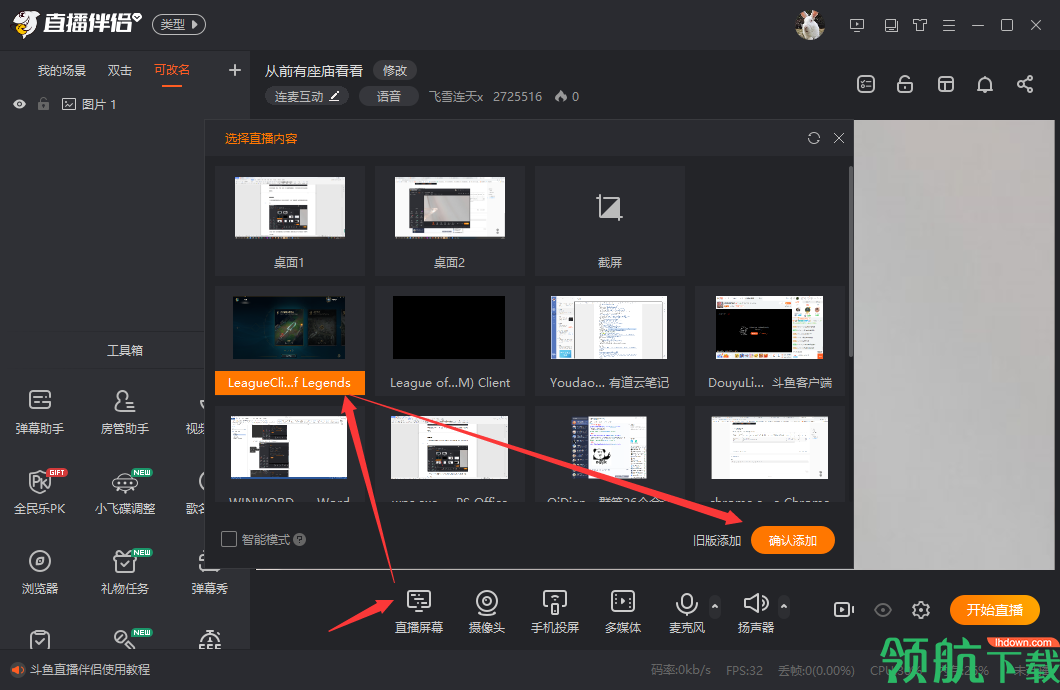Image resolution: width=1060 pixels, height=690 pixels.
Task: Open 小飞碟调整 tool
Action: [125, 492]
